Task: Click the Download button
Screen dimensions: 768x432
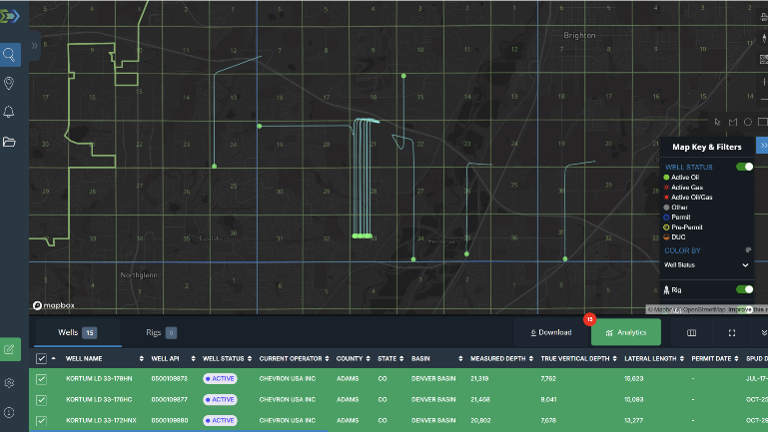Action: [x=548, y=332]
